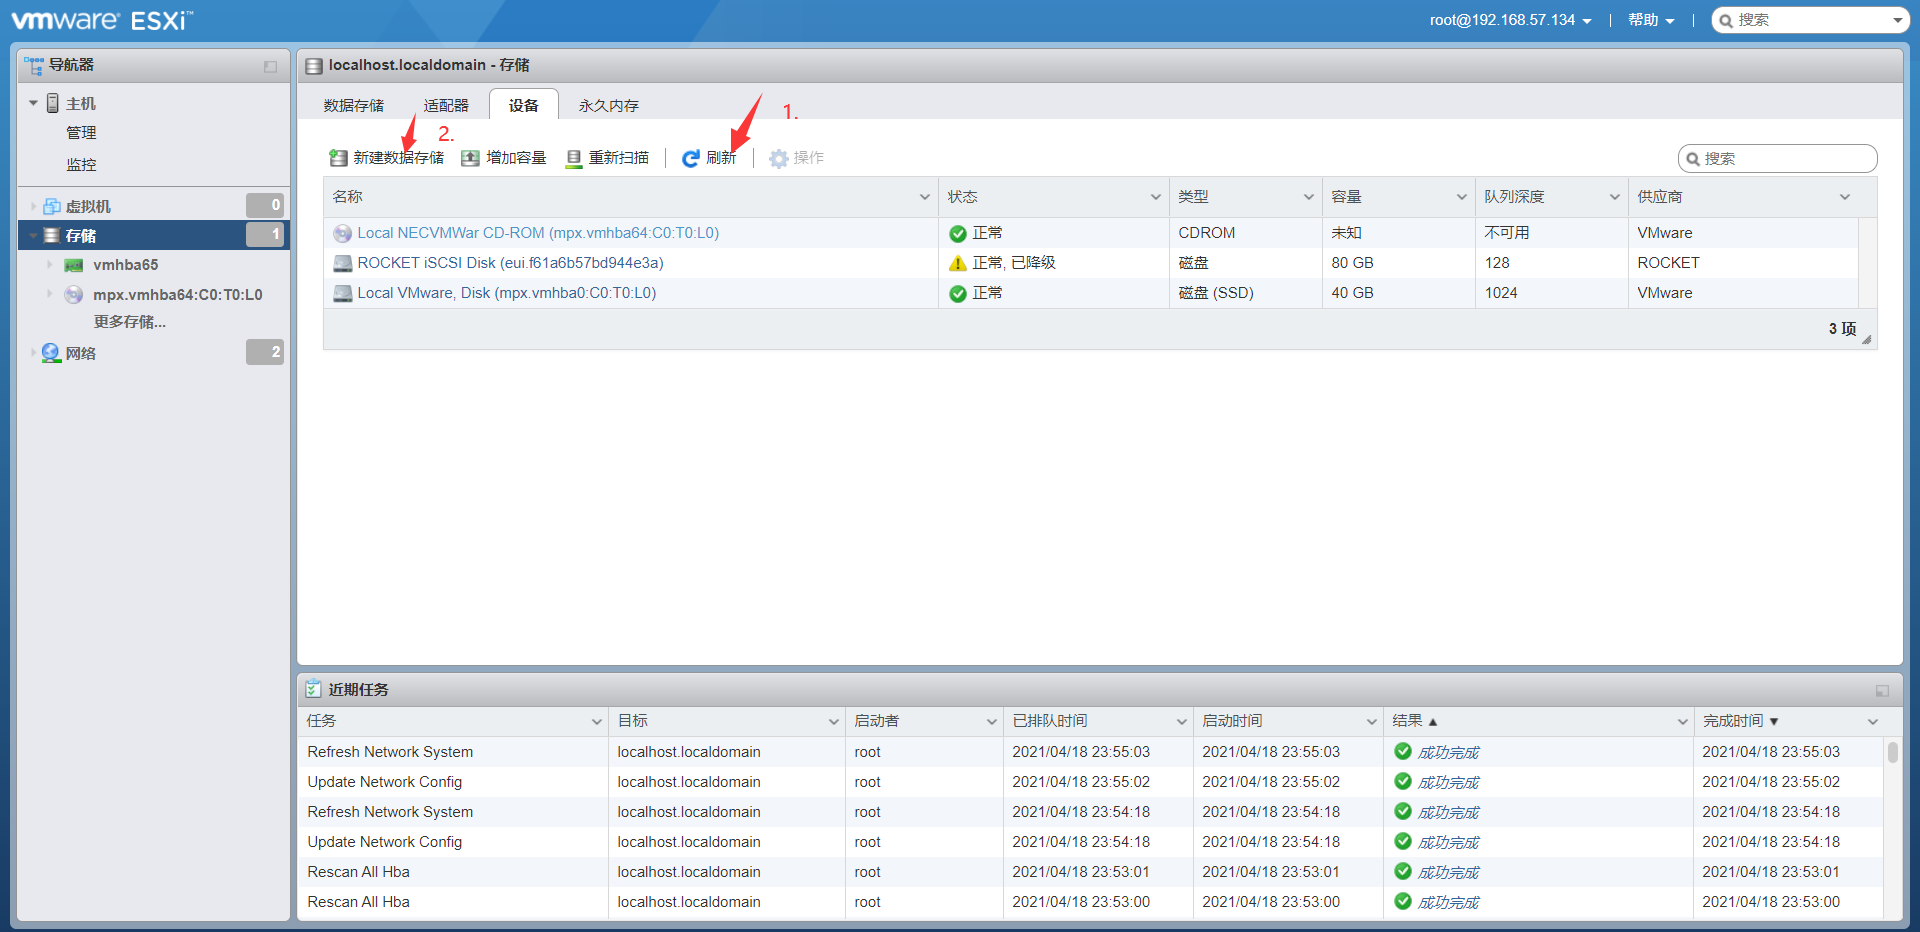This screenshot has width=1920, height=932.
Task: Open the 名称 column dropdown
Action: (x=923, y=196)
